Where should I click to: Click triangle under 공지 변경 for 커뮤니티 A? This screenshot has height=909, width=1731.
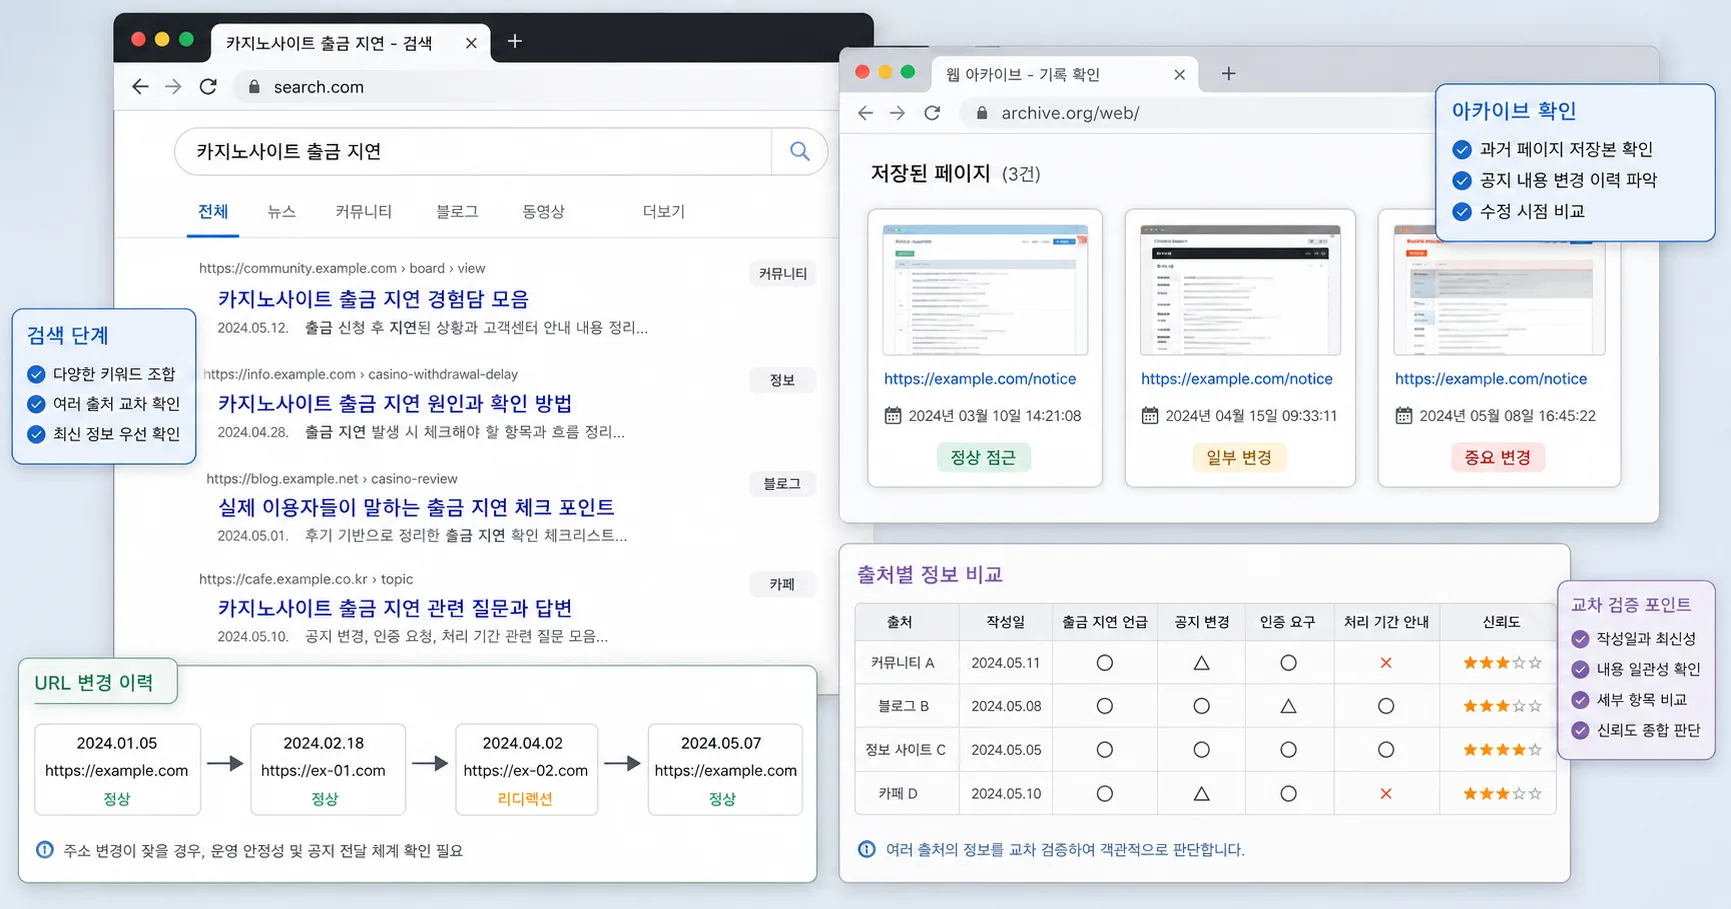click(1202, 663)
